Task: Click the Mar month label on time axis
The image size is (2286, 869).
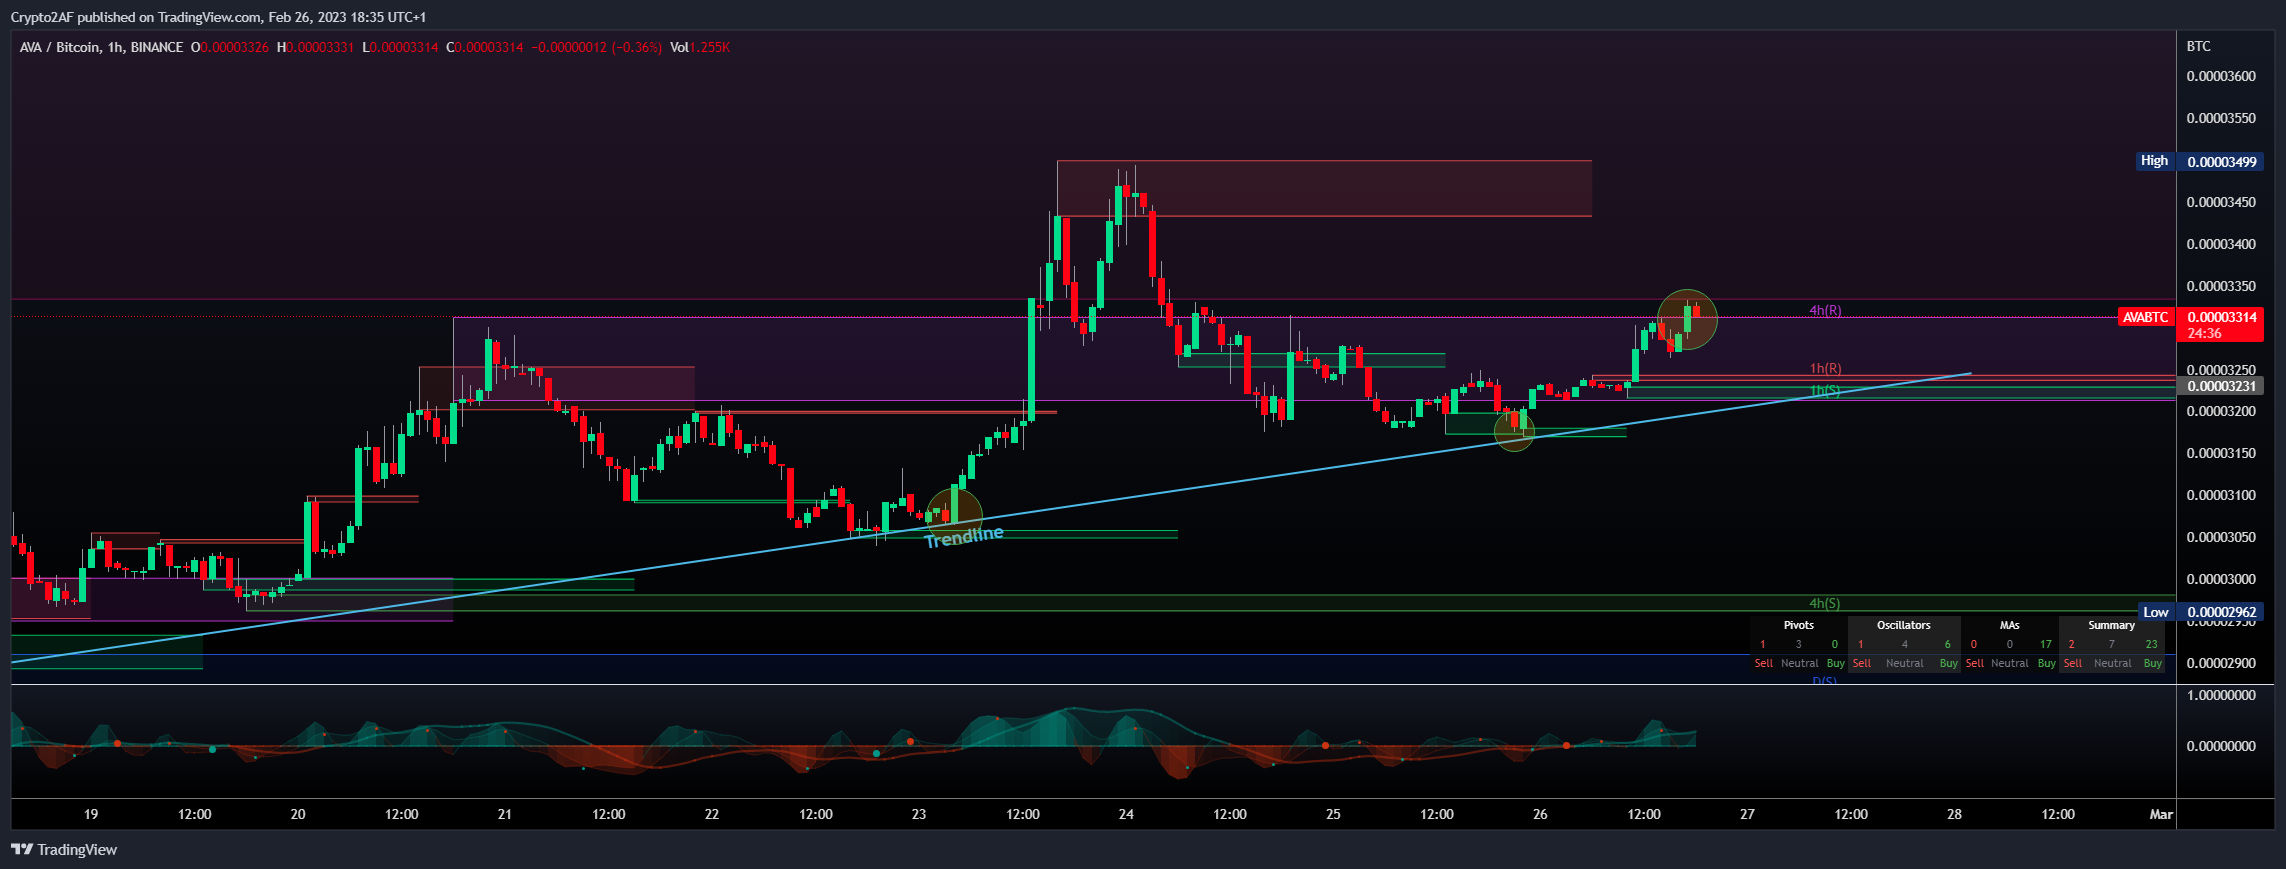Action: pyautogui.click(x=2161, y=814)
